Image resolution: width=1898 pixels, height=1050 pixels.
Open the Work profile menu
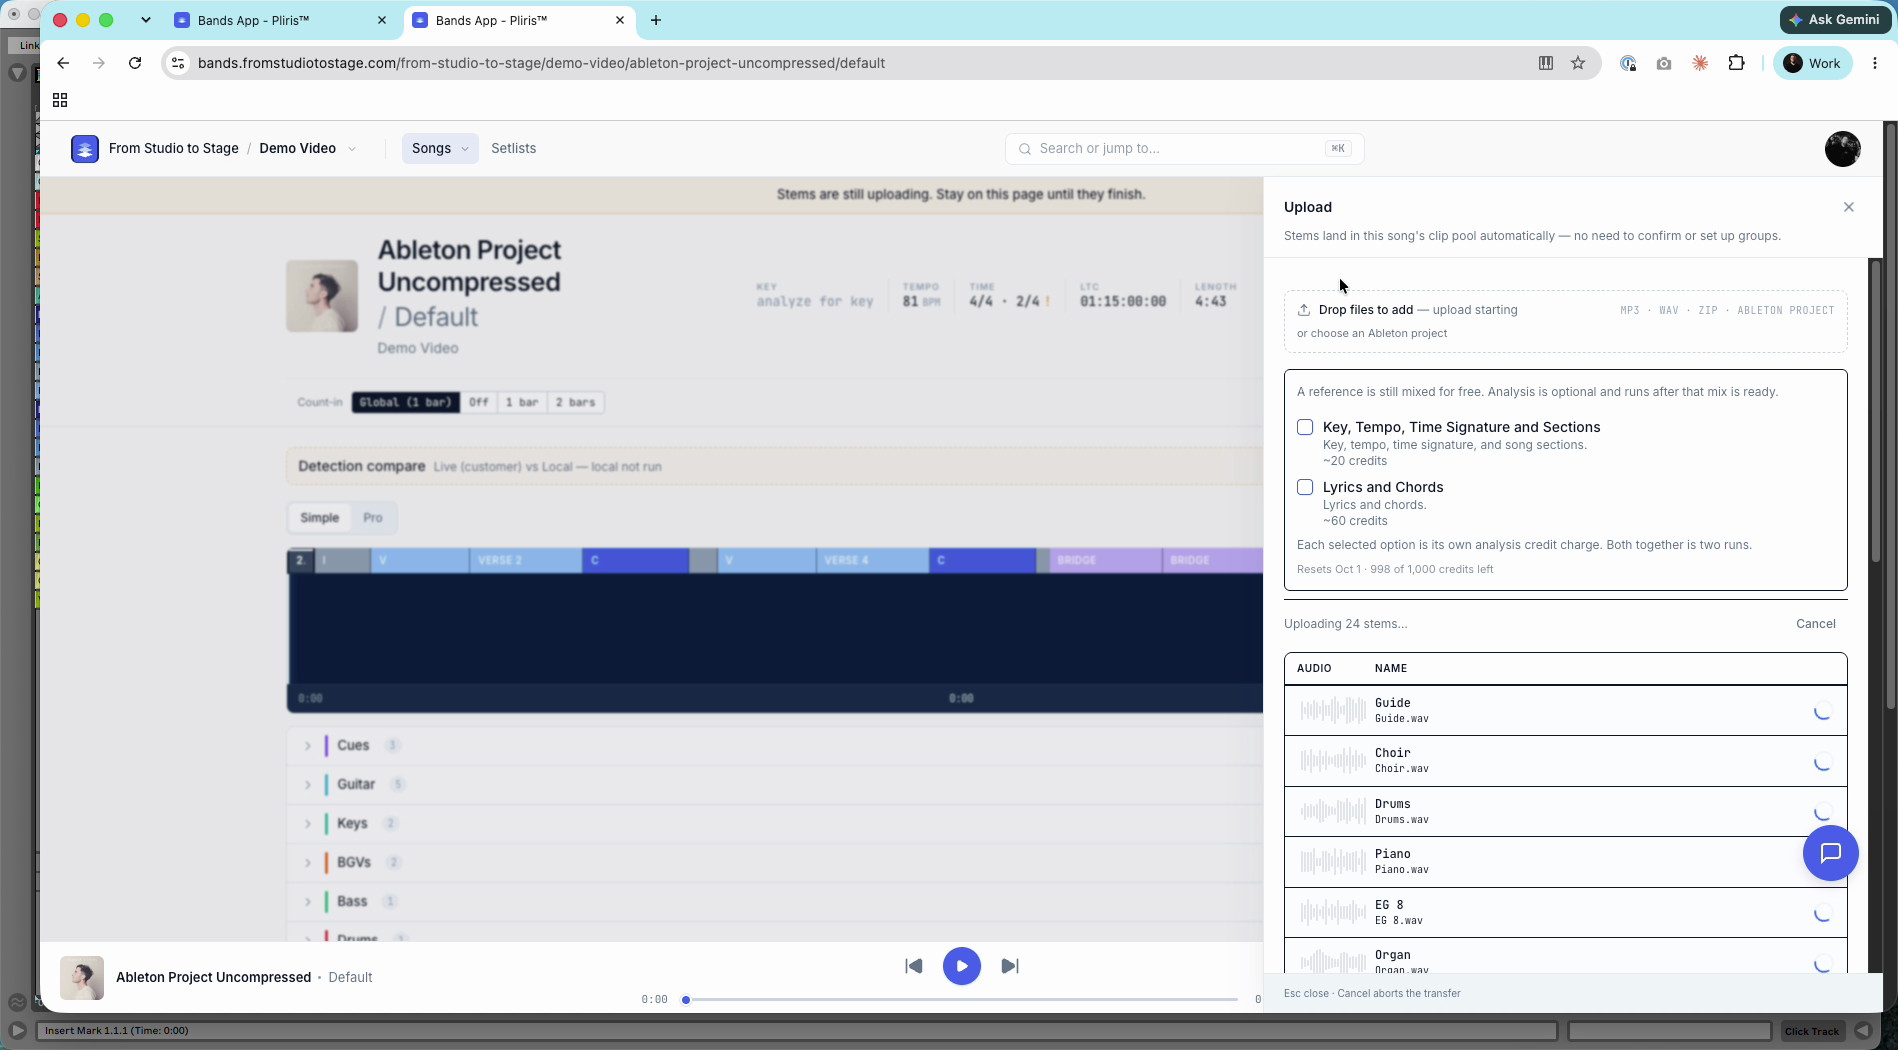(1813, 63)
